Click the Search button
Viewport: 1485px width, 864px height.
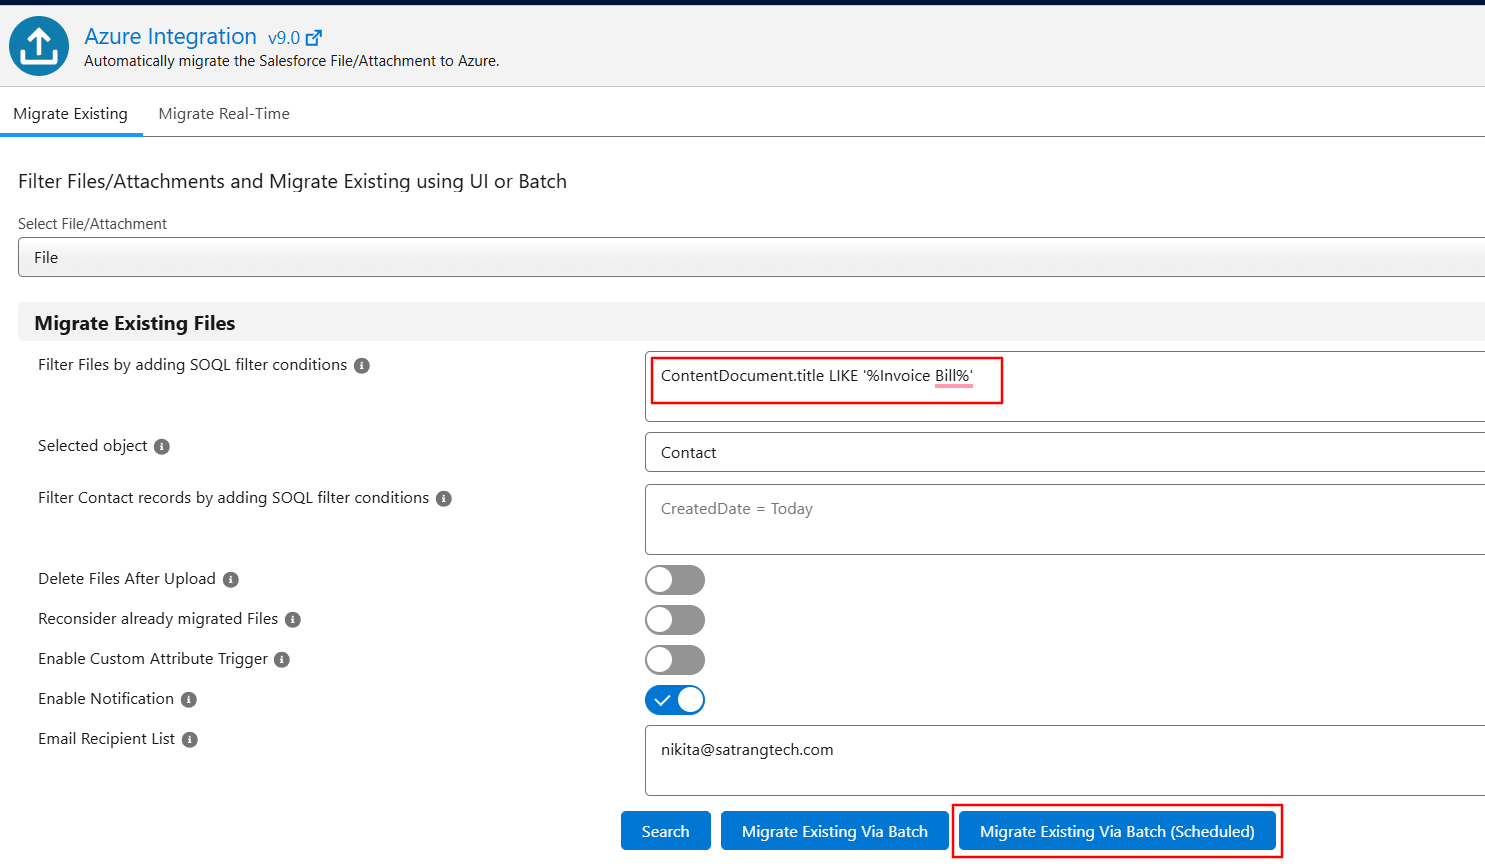(x=666, y=831)
